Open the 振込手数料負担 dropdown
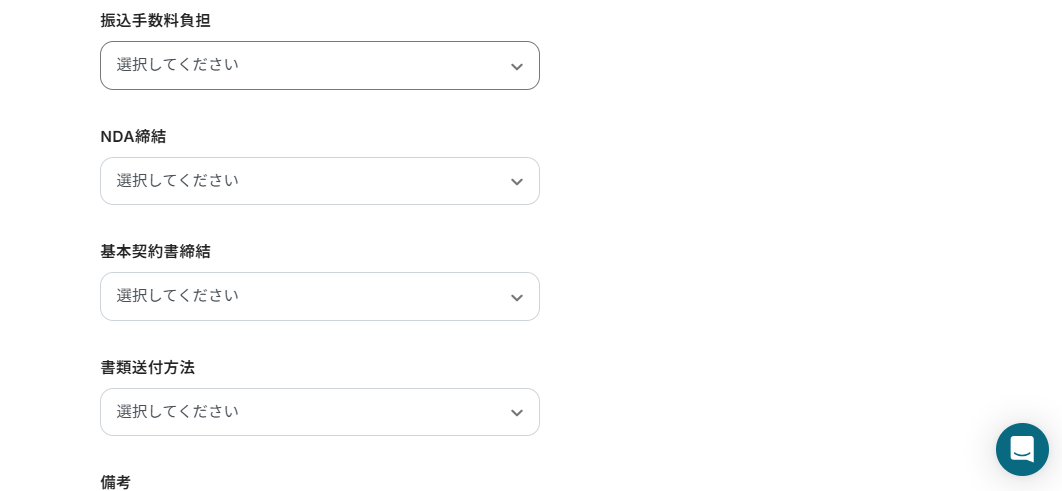Image resolution: width=1062 pixels, height=491 pixels. click(319, 66)
